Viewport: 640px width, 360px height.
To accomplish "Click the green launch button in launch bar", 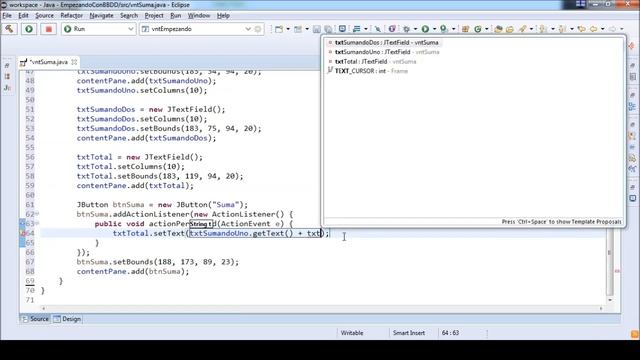I will point(29,29).
